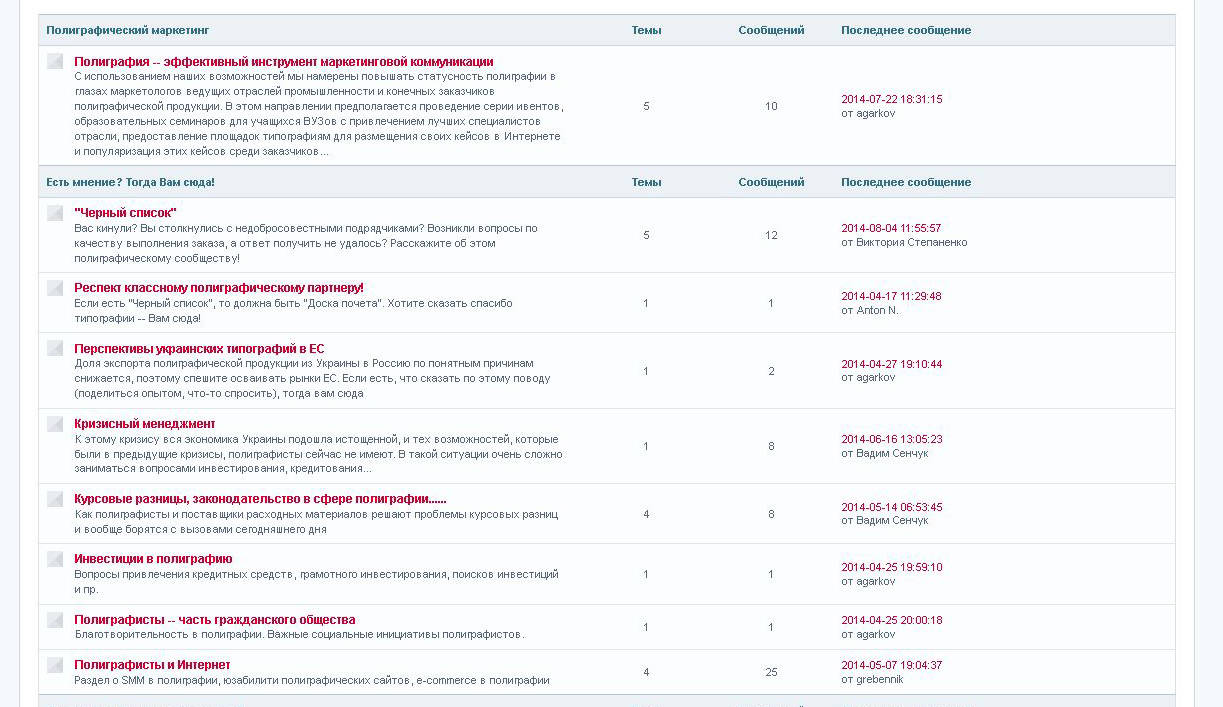Click "от Вадим Сенчук" in Кризисный менеджмент row
This screenshot has height=707, width=1223.
[x=884, y=453]
